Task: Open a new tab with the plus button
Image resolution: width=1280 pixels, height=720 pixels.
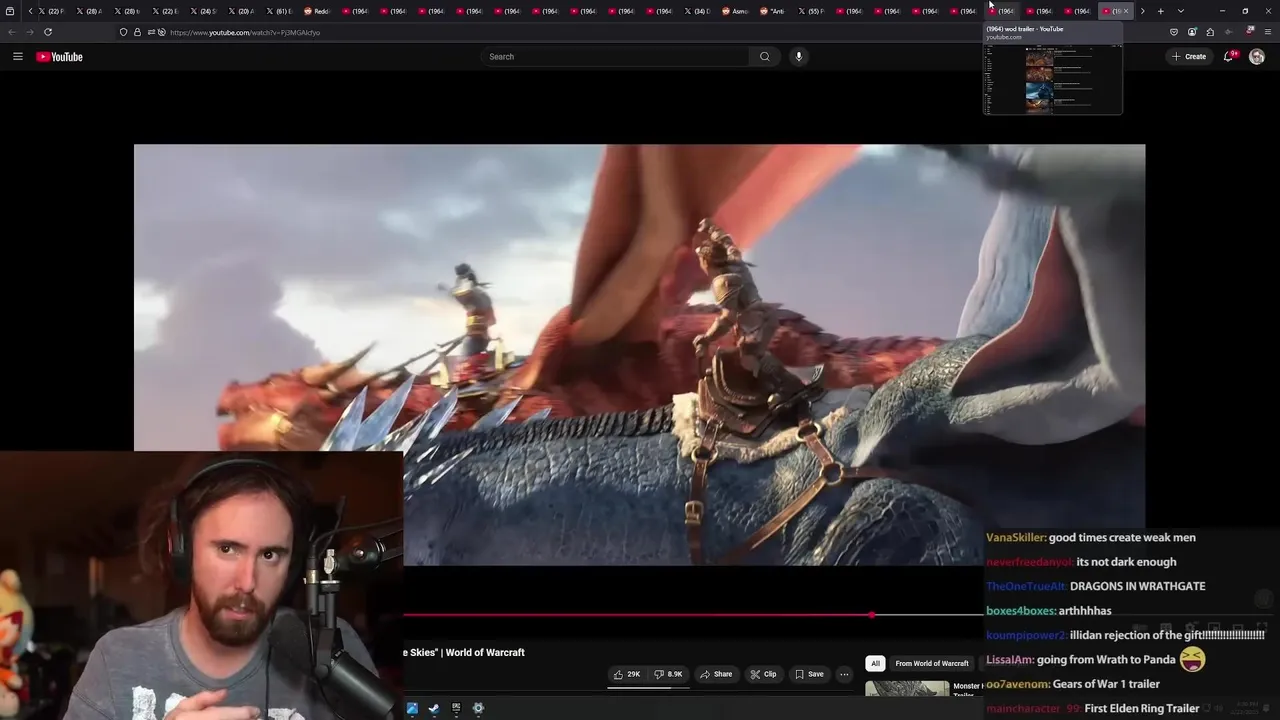Action: coord(1160,11)
